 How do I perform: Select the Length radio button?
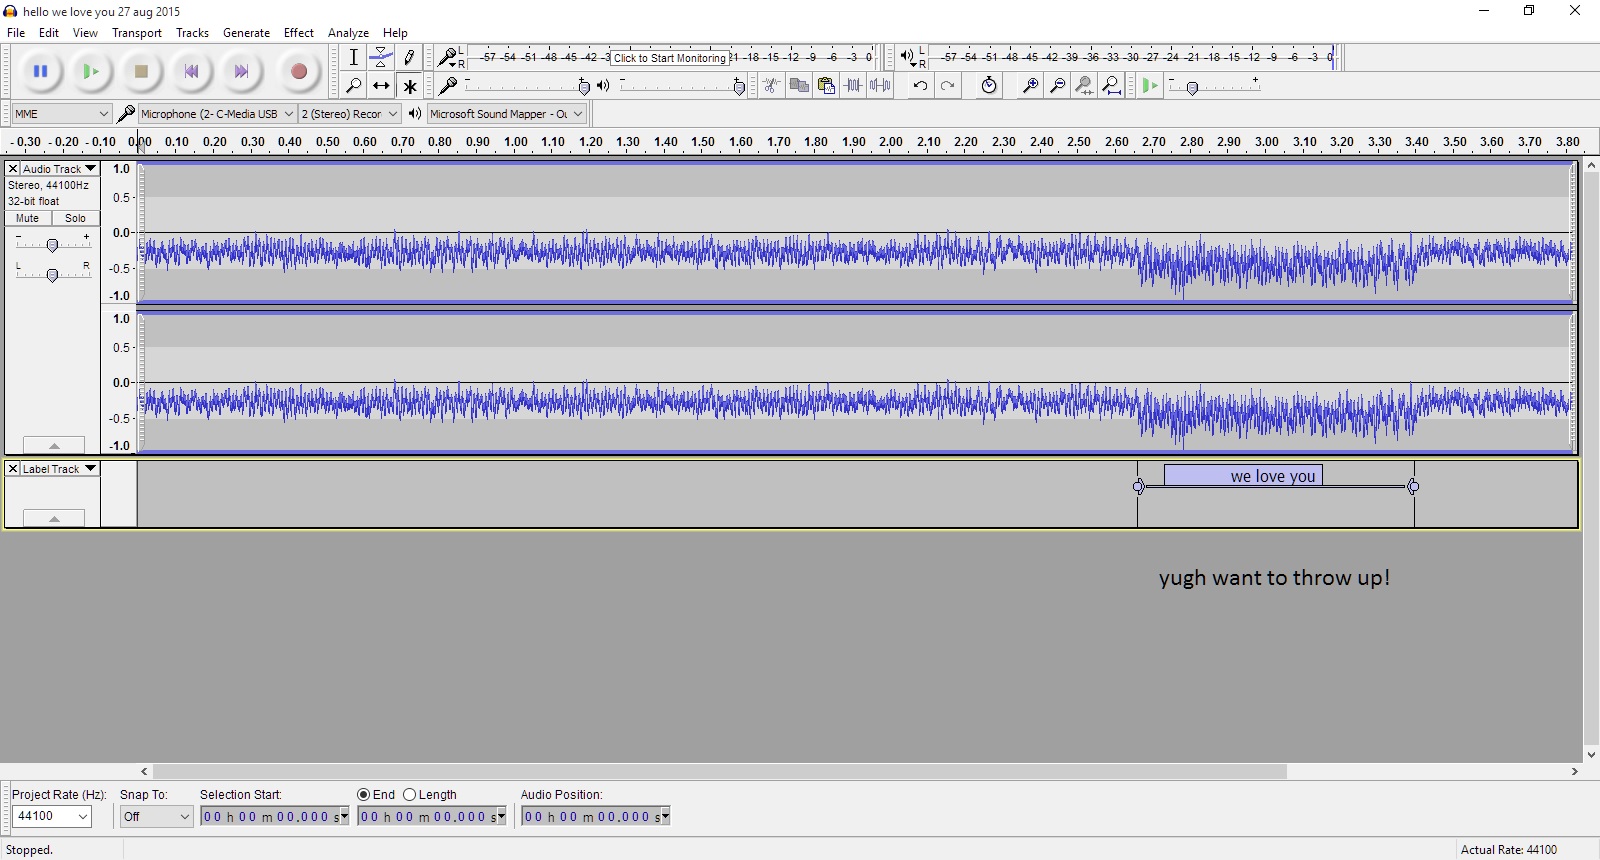click(x=410, y=795)
